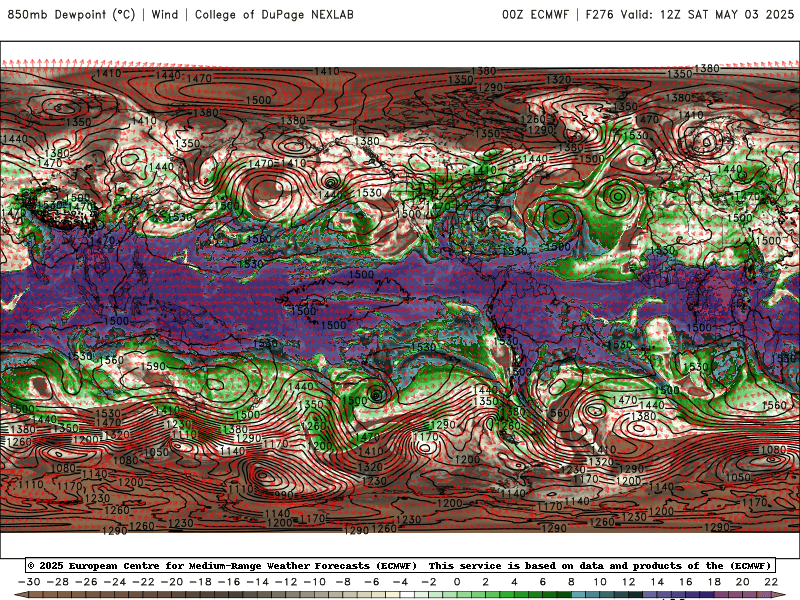The height and width of the screenshot is (600, 800).
Task: Click the '1590' contour label on map
Action: click(153, 366)
